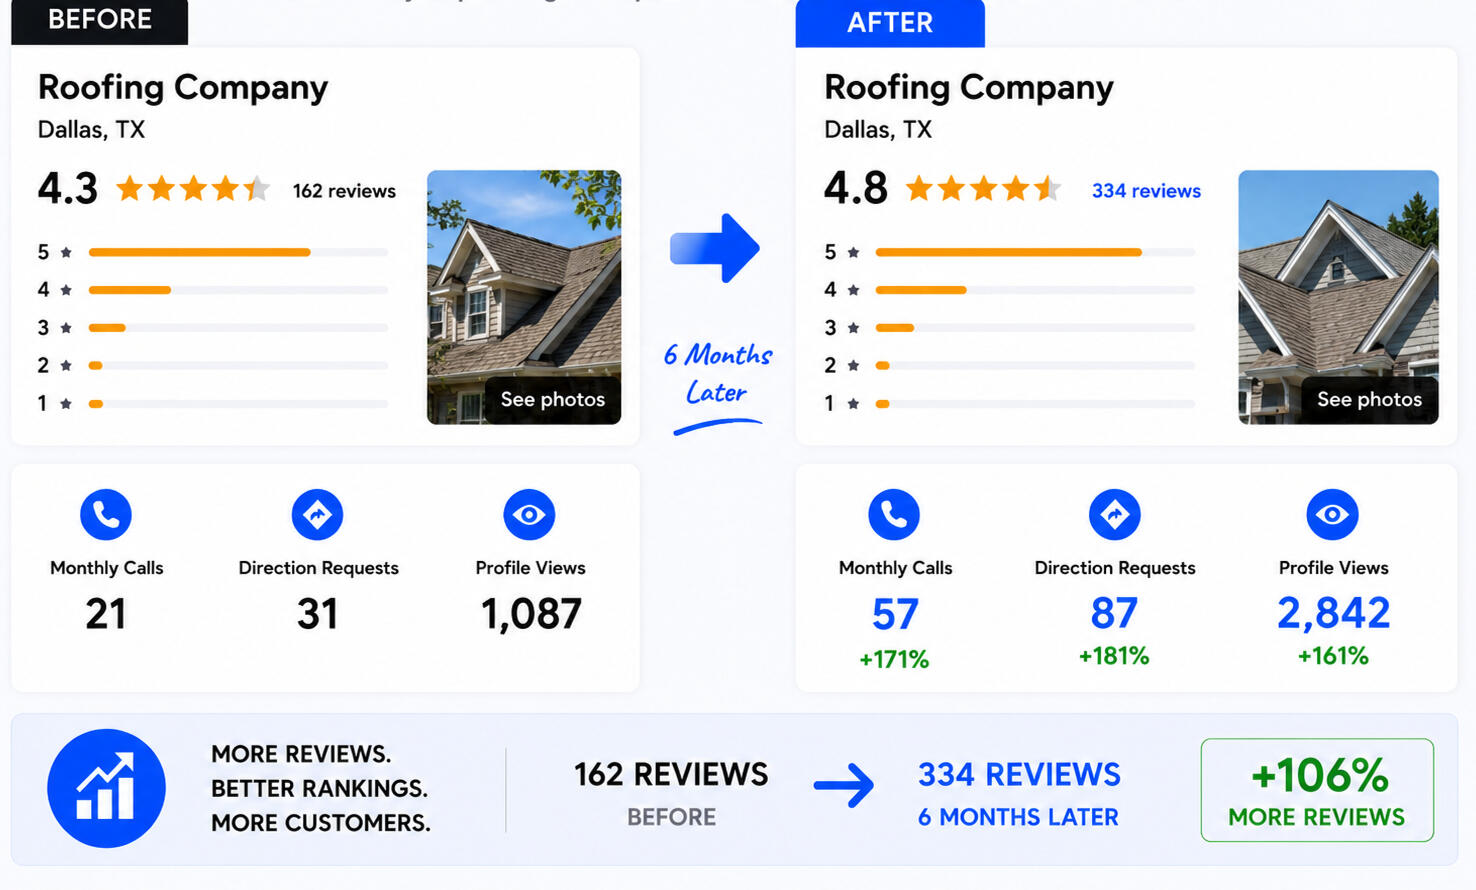Select the AFTER tab label

(x=890, y=23)
